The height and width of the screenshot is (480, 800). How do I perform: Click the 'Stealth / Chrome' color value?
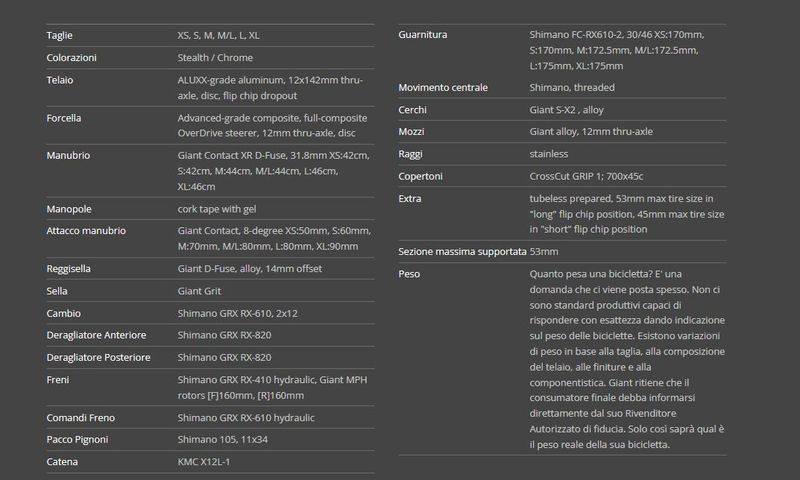click(215, 58)
